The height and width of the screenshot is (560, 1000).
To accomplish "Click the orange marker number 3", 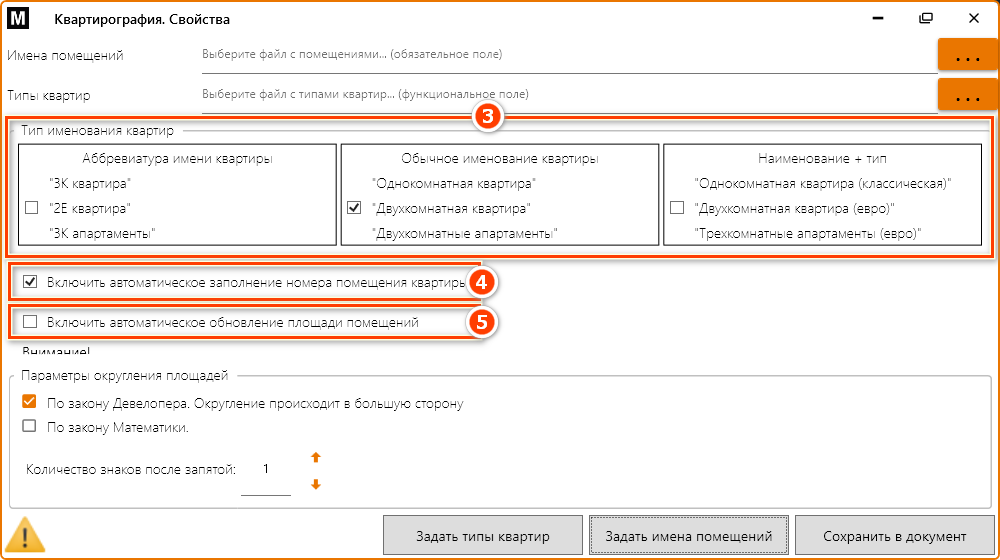I will [487, 116].
